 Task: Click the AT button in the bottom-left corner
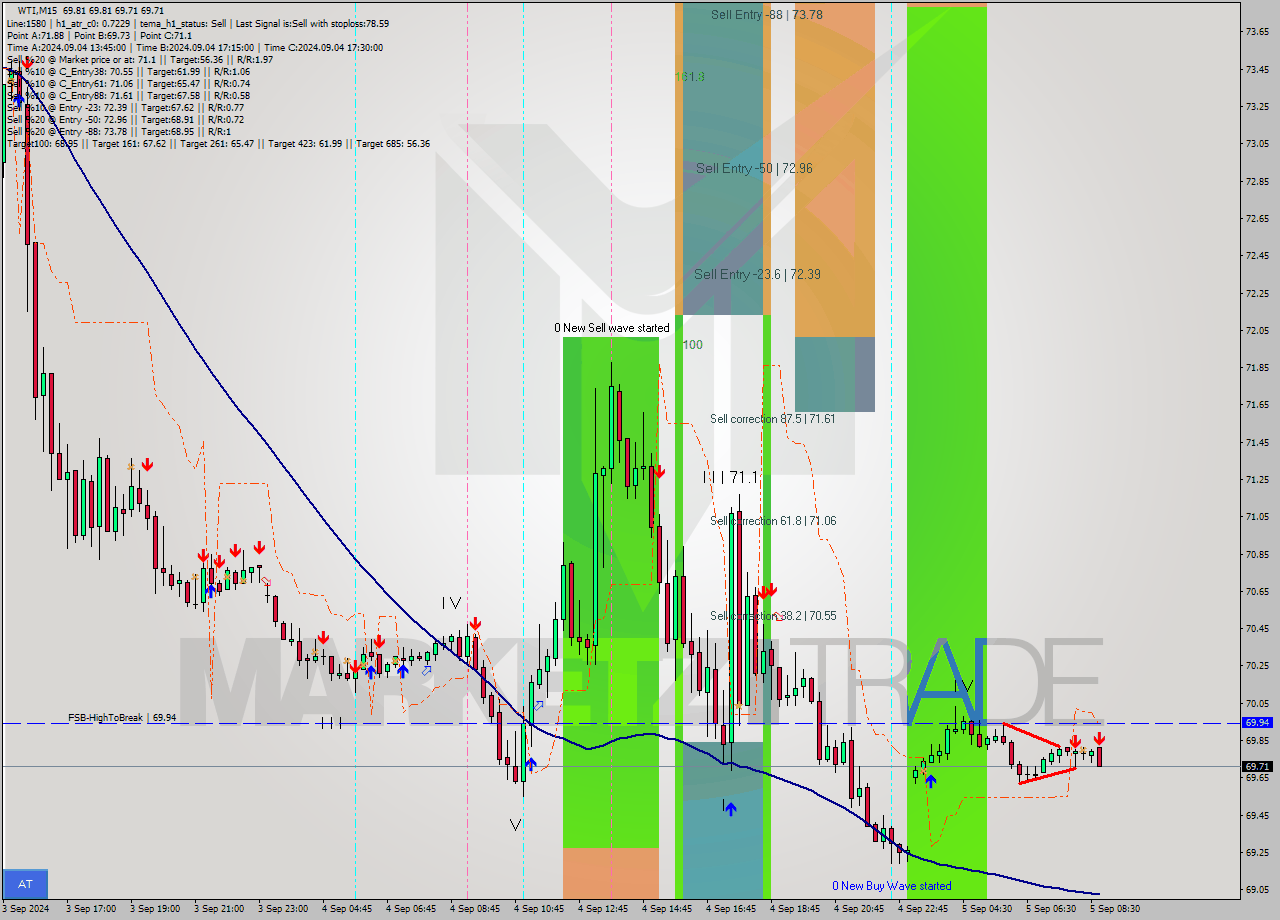(x=24, y=885)
